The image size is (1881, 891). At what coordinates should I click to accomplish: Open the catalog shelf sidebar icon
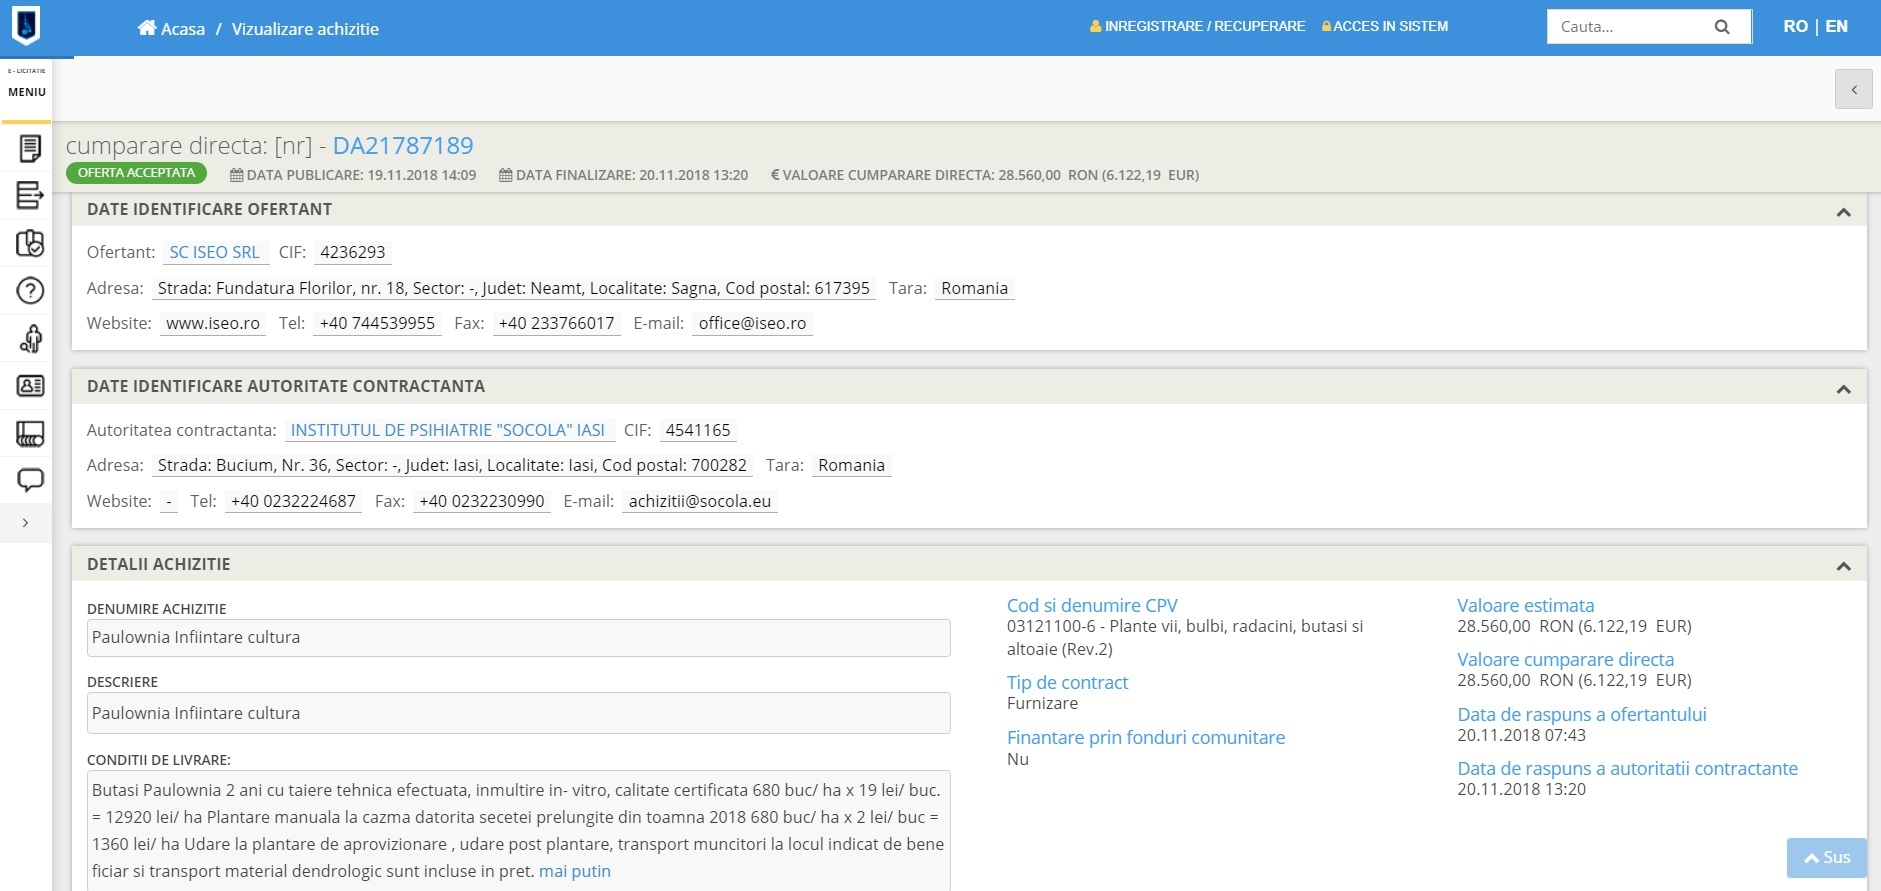coord(30,433)
